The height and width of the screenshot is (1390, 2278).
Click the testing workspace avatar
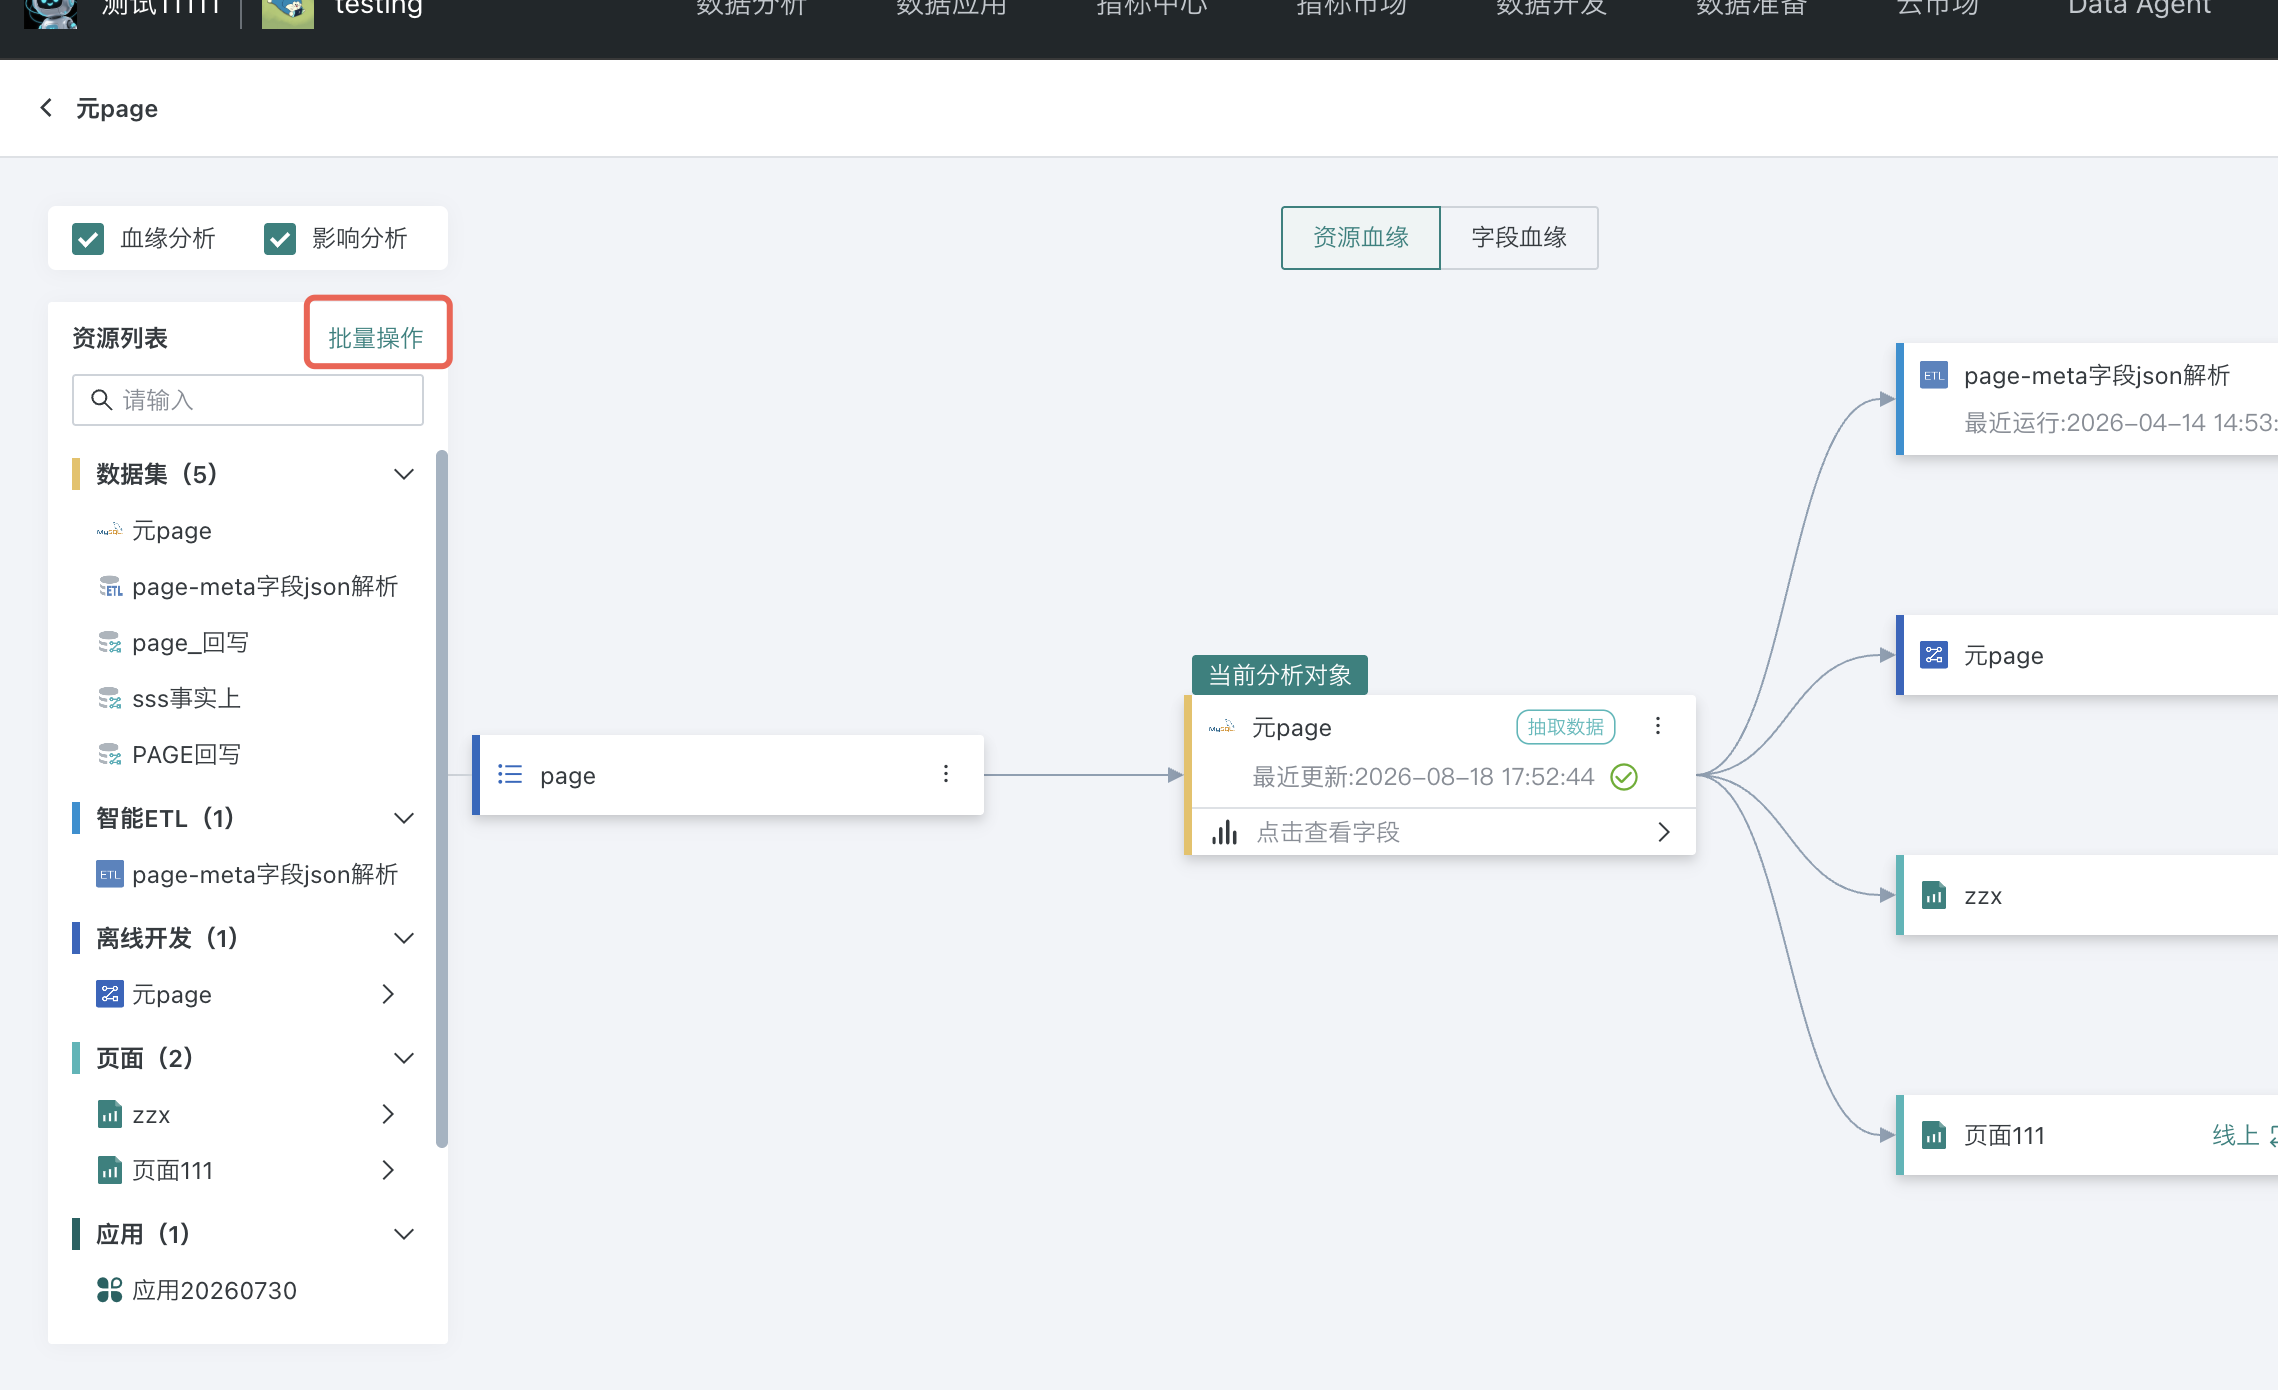(x=288, y=12)
